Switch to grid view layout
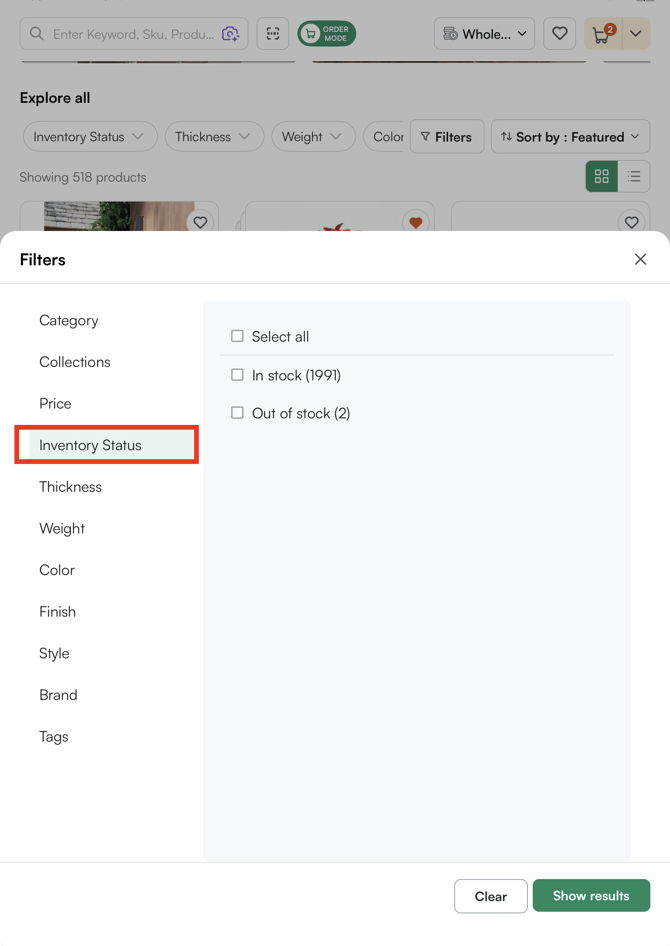 601,176
